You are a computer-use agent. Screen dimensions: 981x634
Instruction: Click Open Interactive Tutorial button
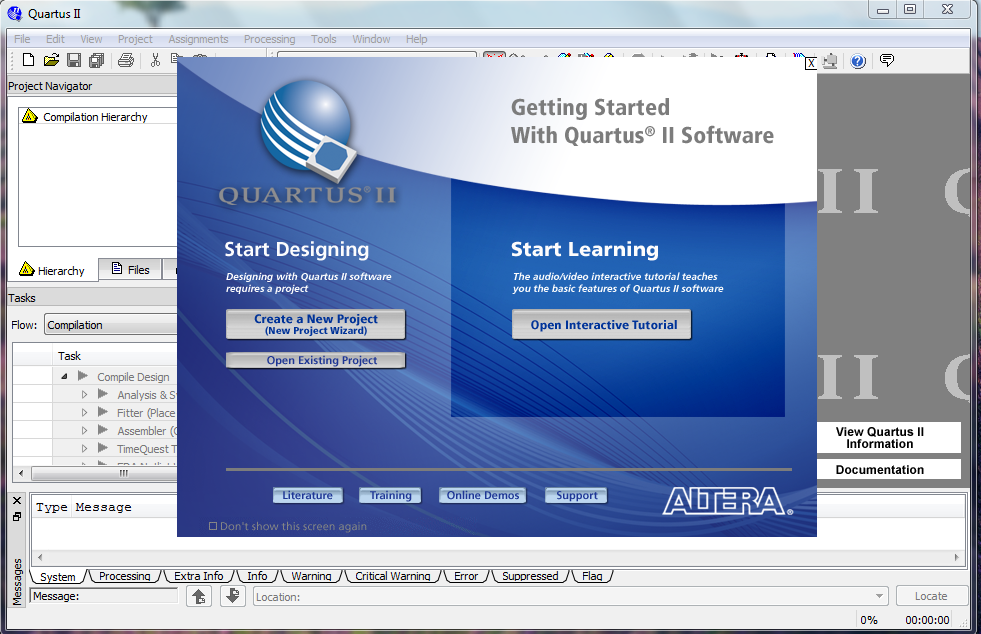[x=602, y=324]
